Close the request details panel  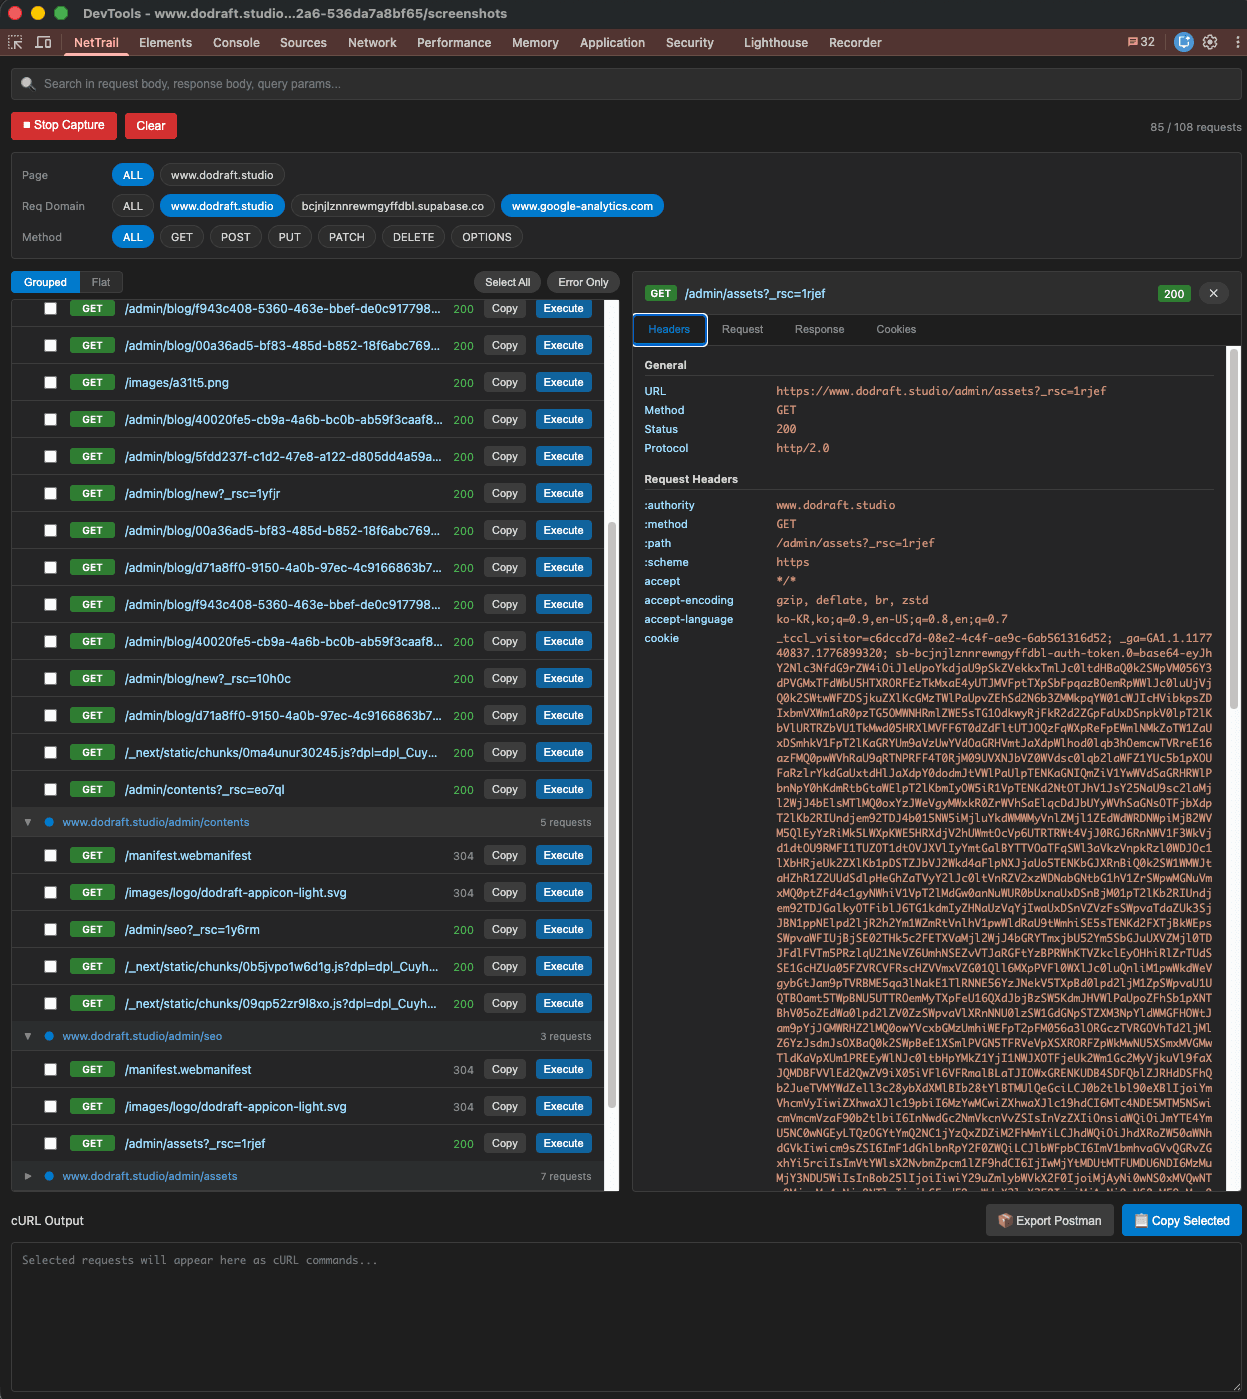click(1213, 293)
